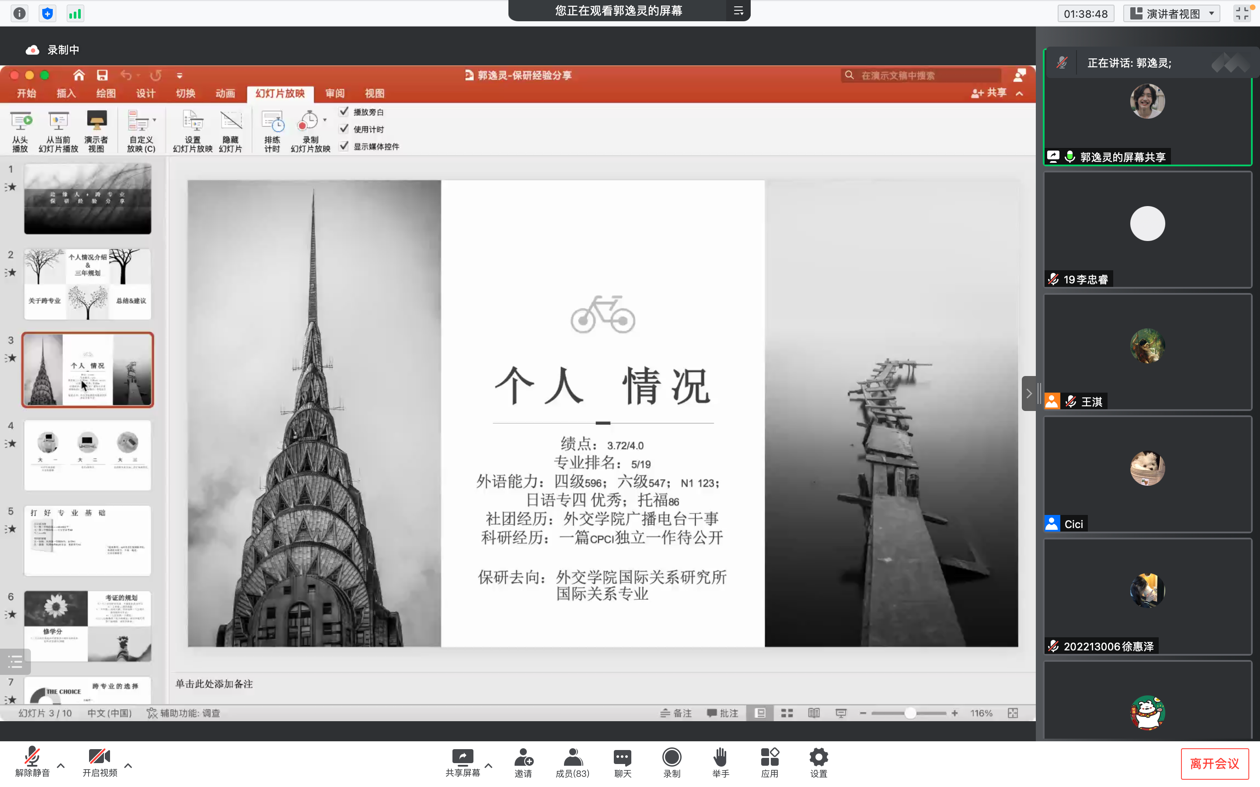Viewport: 1260px width, 787px height.
Task: Open meeting 设置 gear icon
Action: click(x=818, y=762)
